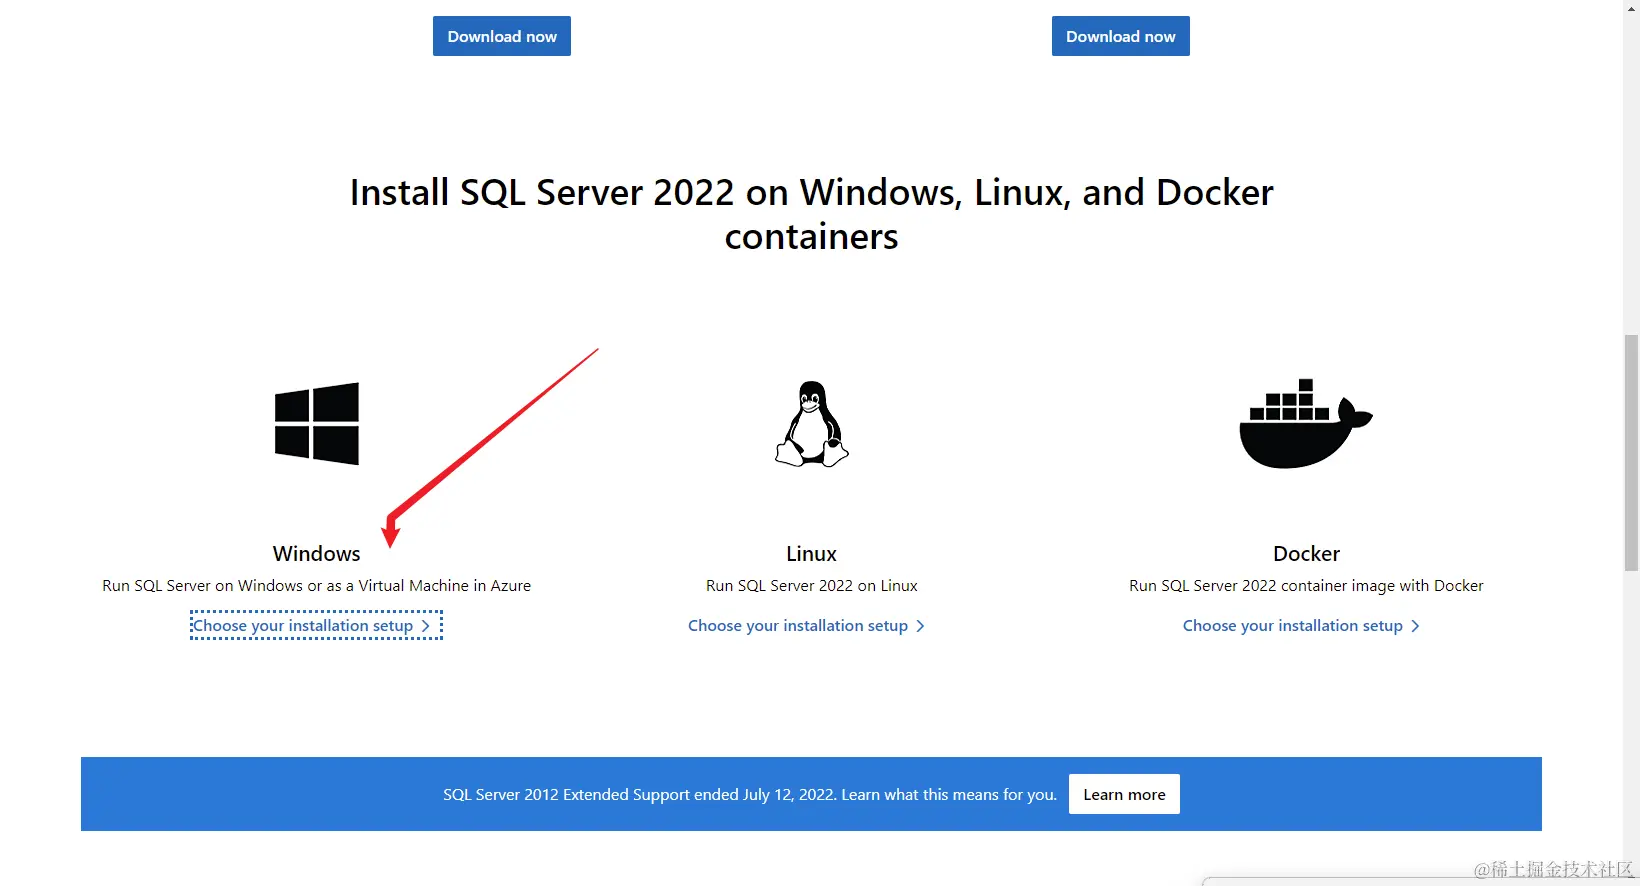Image resolution: width=1640 pixels, height=886 pixels.
Task: Click the Windows heading text
Action: [317, 554]
